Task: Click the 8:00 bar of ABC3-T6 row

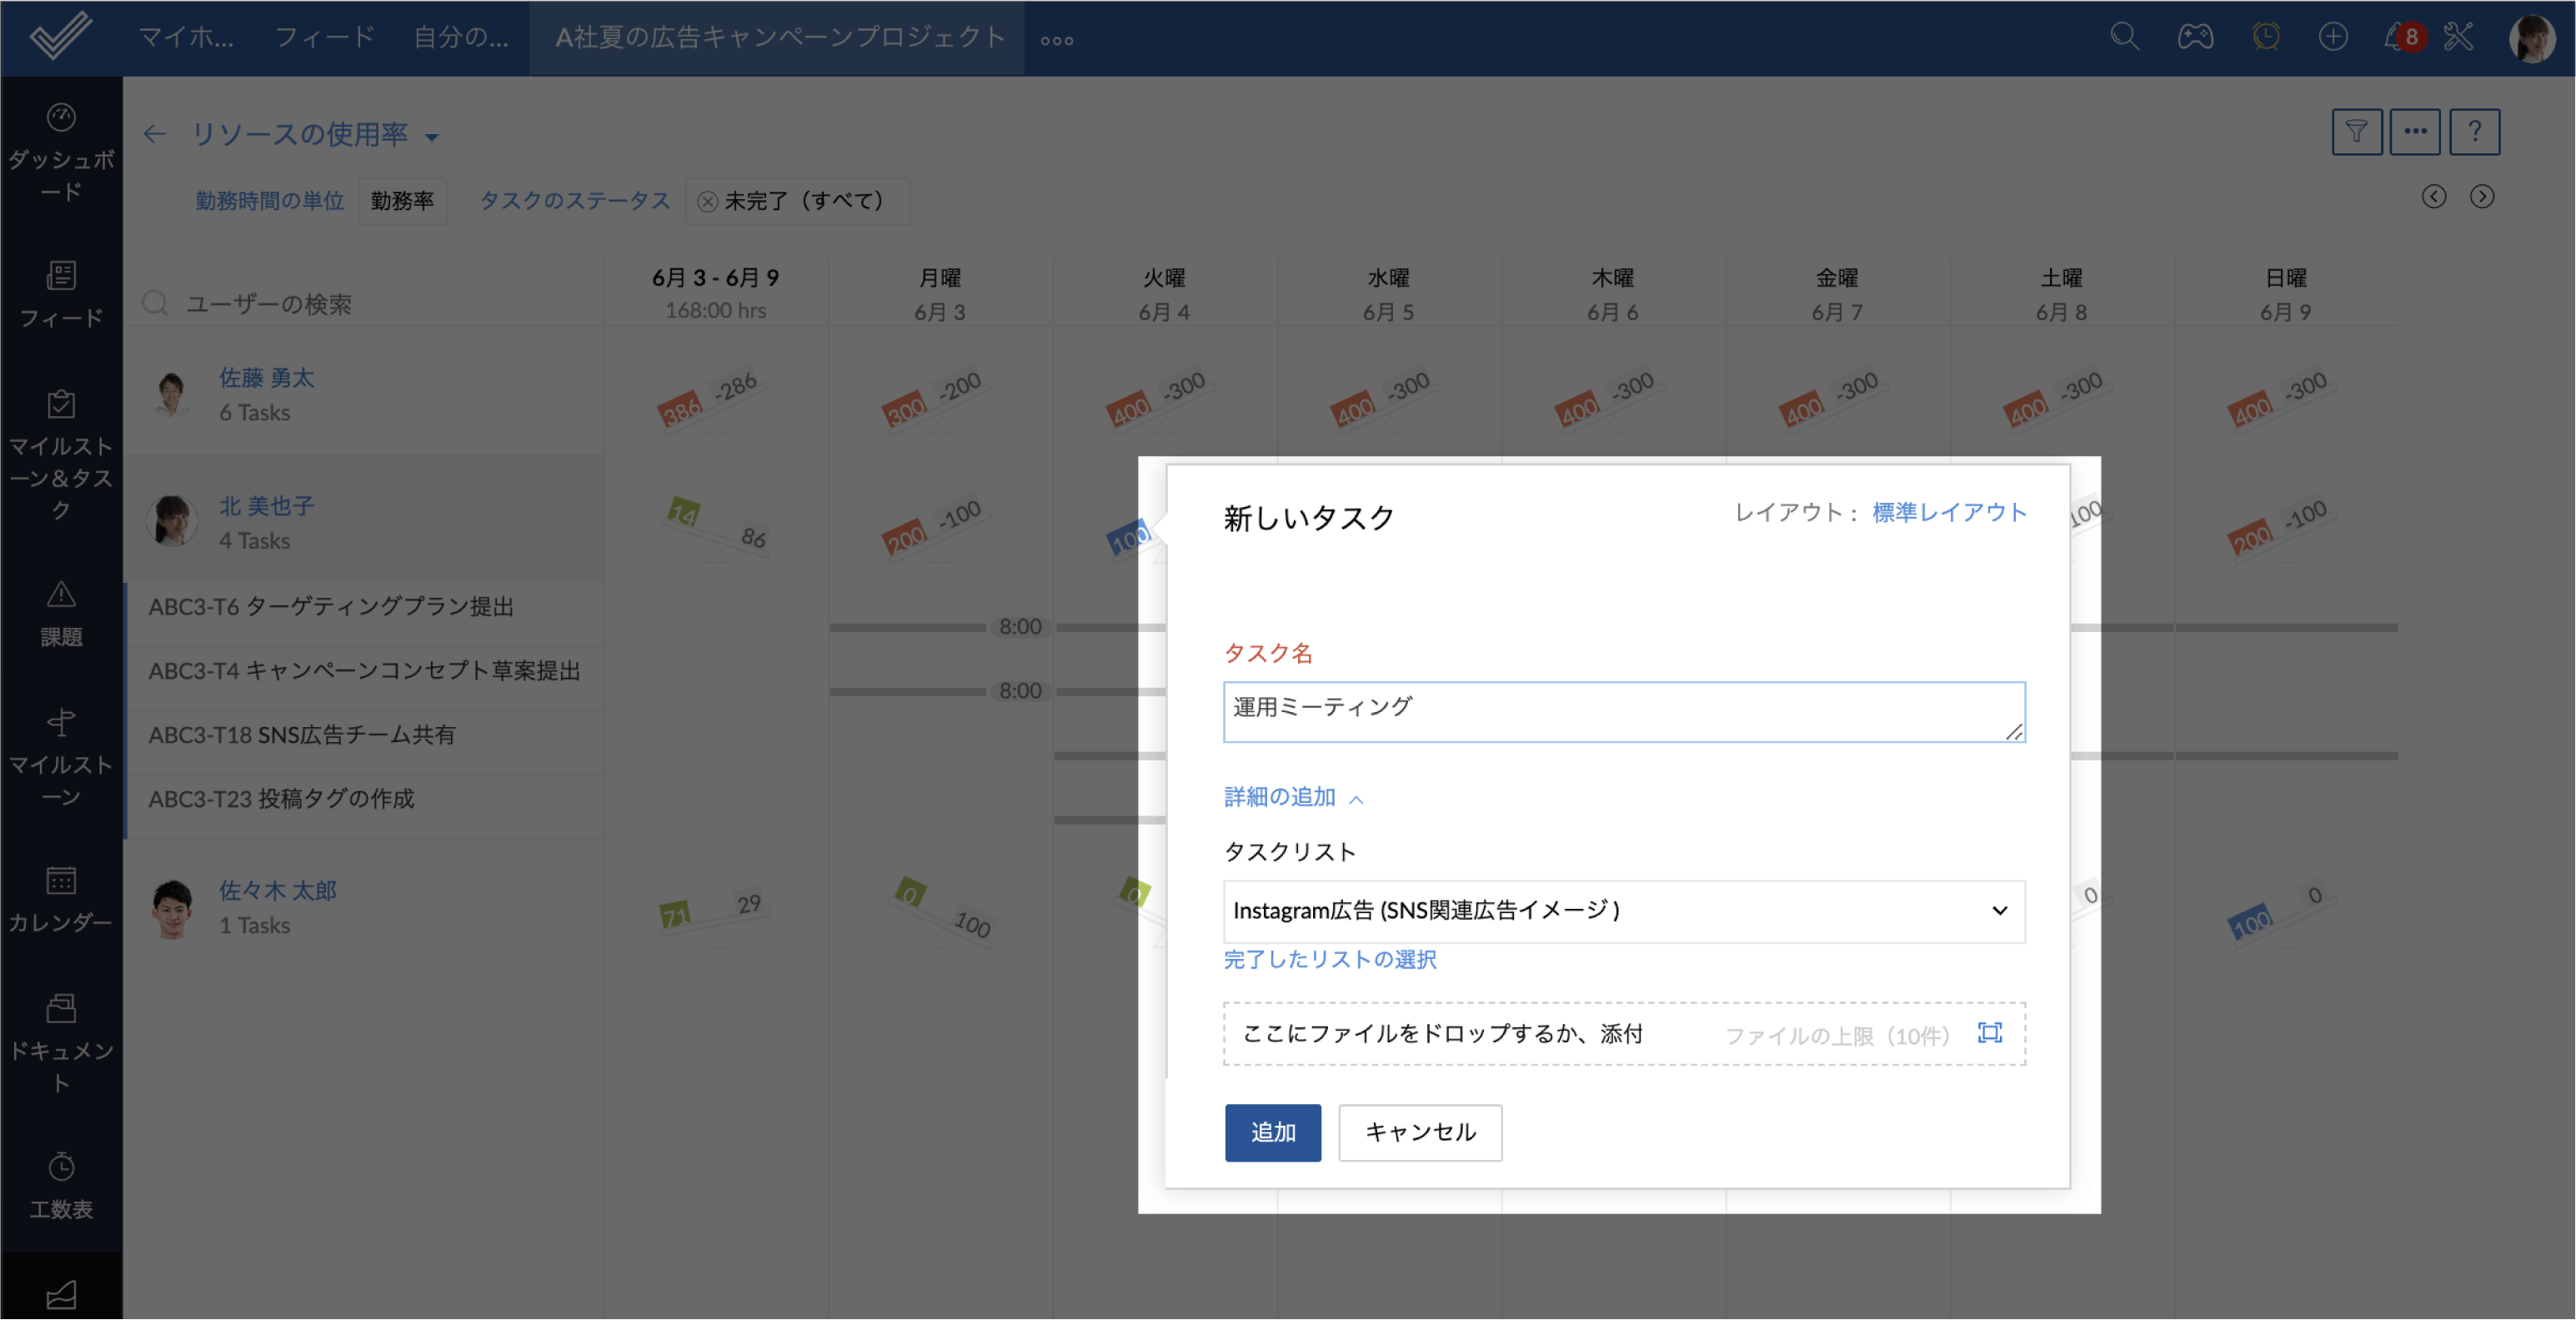Action: point(1020,627)
